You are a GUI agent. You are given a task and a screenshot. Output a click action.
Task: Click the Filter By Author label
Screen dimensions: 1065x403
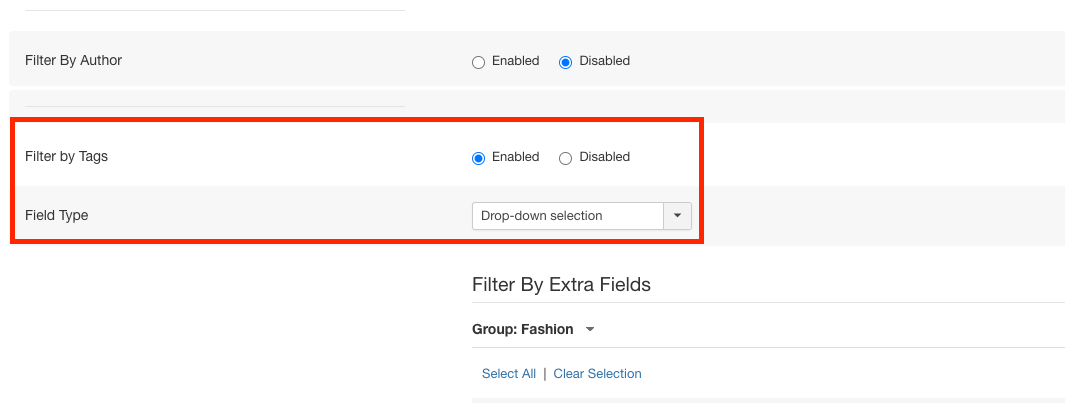click(73, 61)
